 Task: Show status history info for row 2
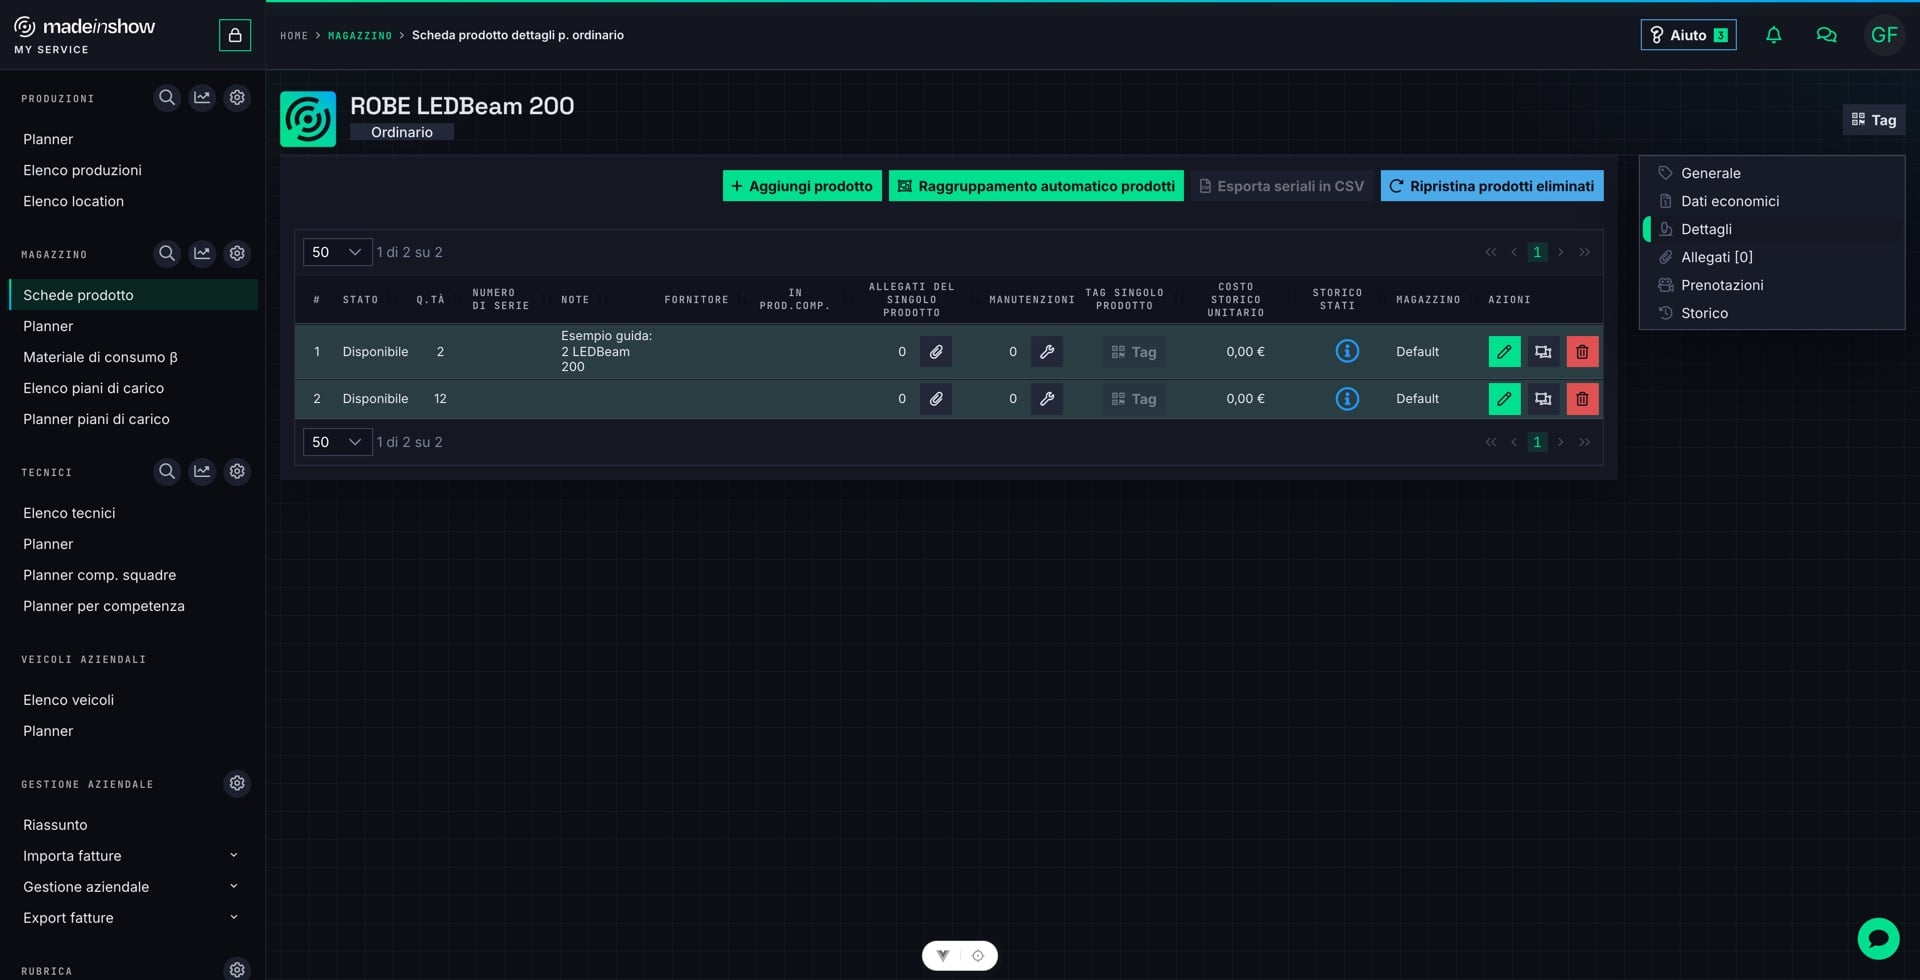click(x=1347, y=399)
